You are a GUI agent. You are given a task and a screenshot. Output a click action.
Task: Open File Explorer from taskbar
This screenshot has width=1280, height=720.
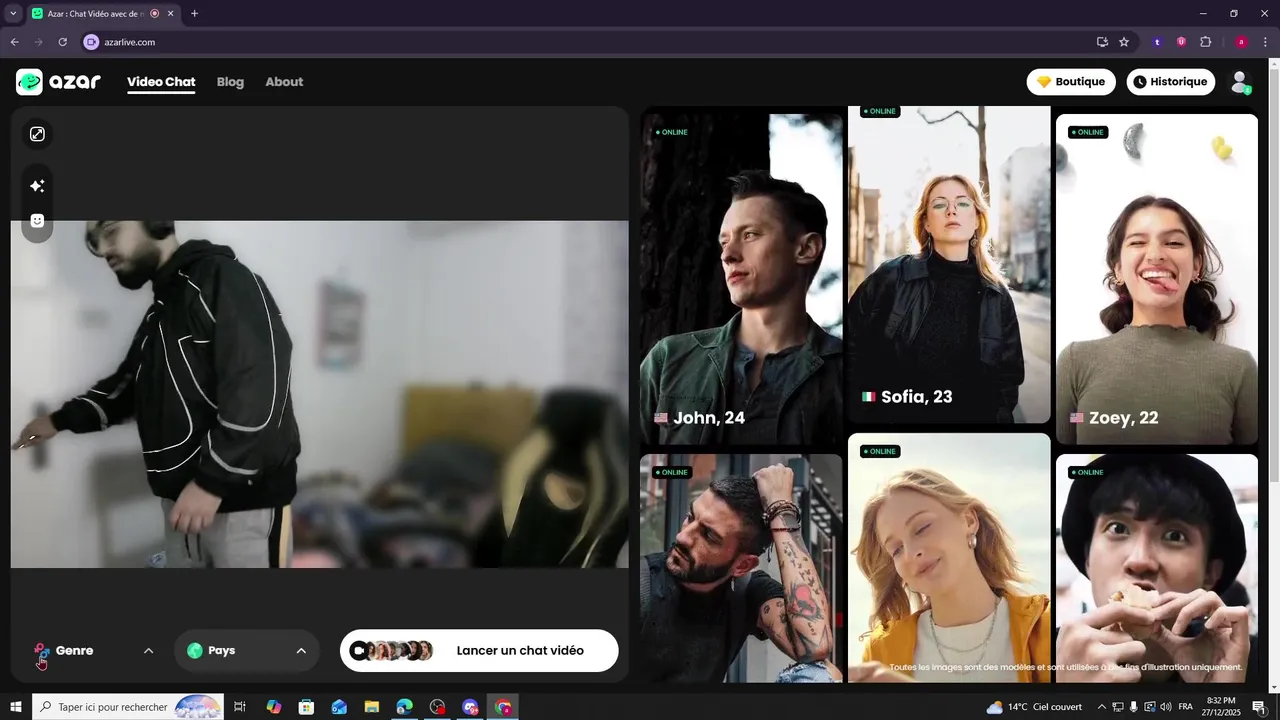[372, 707]
